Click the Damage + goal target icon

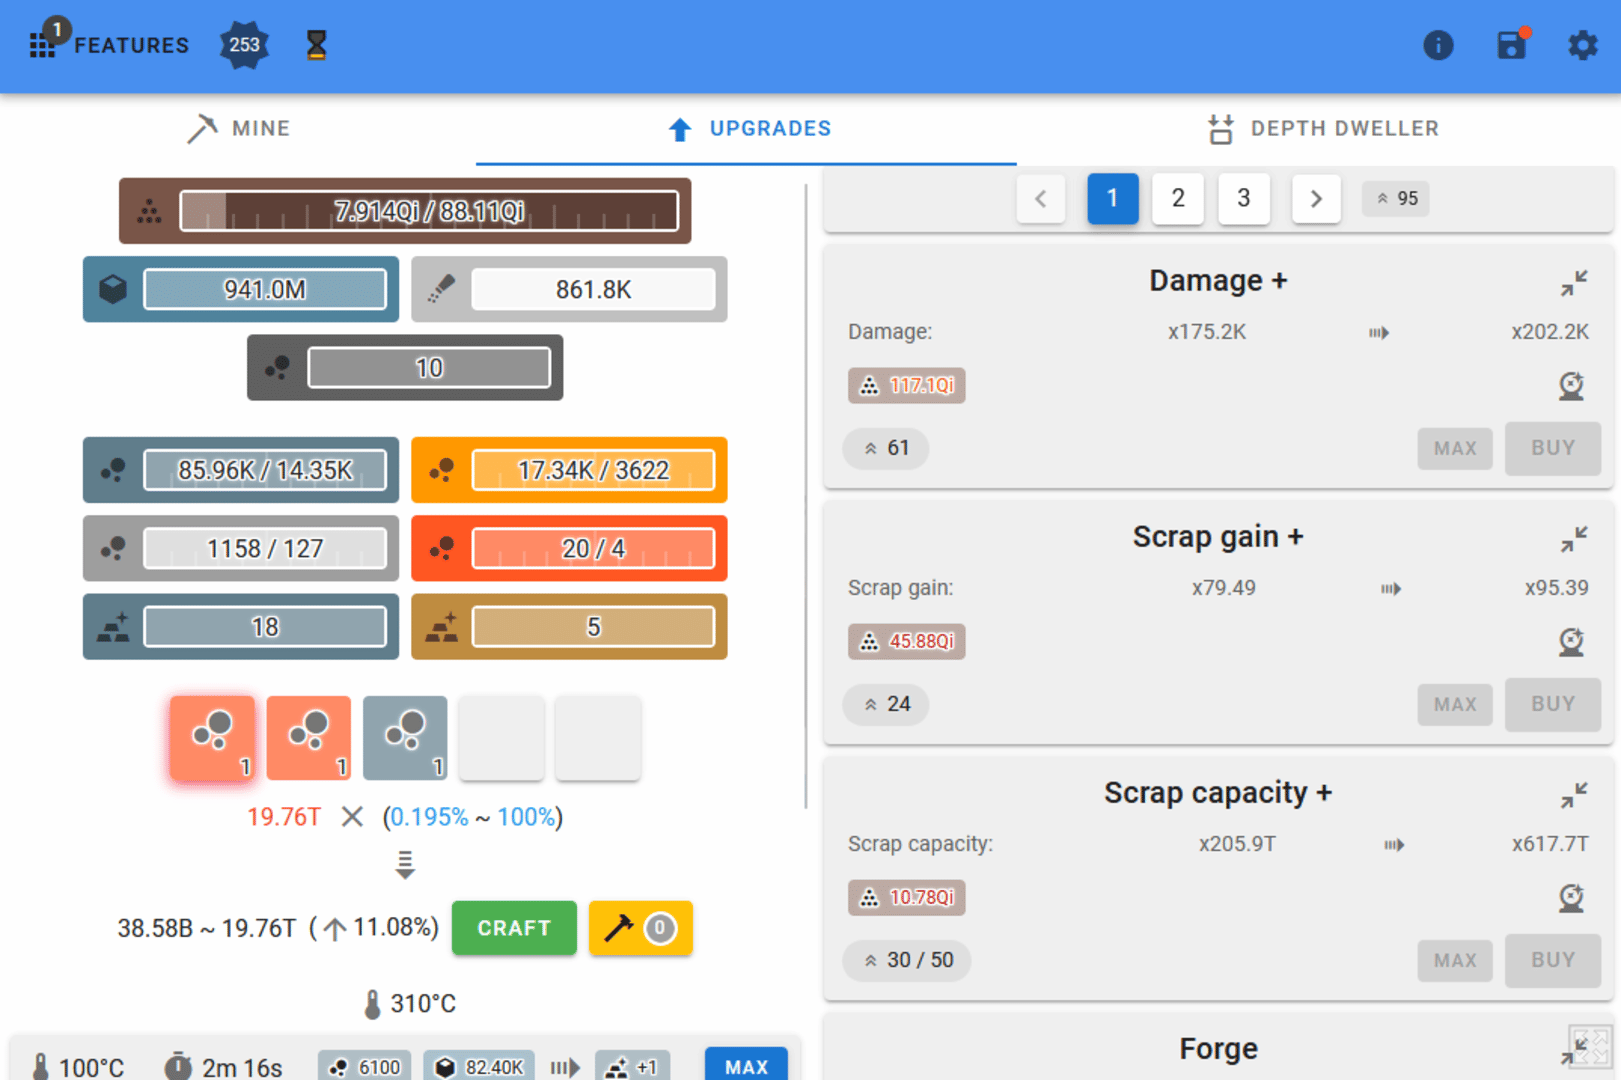click(1571, 385)
